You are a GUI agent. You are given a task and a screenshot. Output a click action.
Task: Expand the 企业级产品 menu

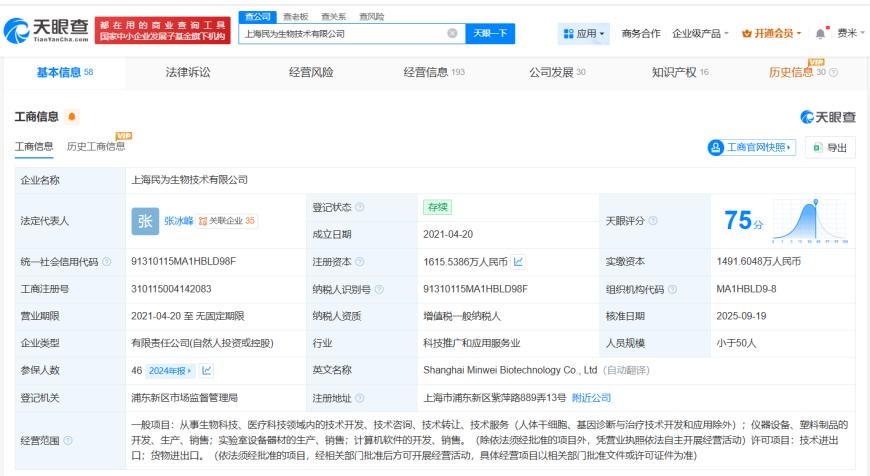700,34
